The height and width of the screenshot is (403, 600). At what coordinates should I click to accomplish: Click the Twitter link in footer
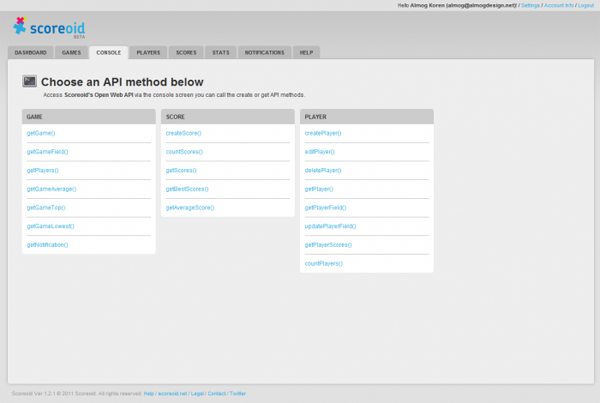click(x=238, y=394)
